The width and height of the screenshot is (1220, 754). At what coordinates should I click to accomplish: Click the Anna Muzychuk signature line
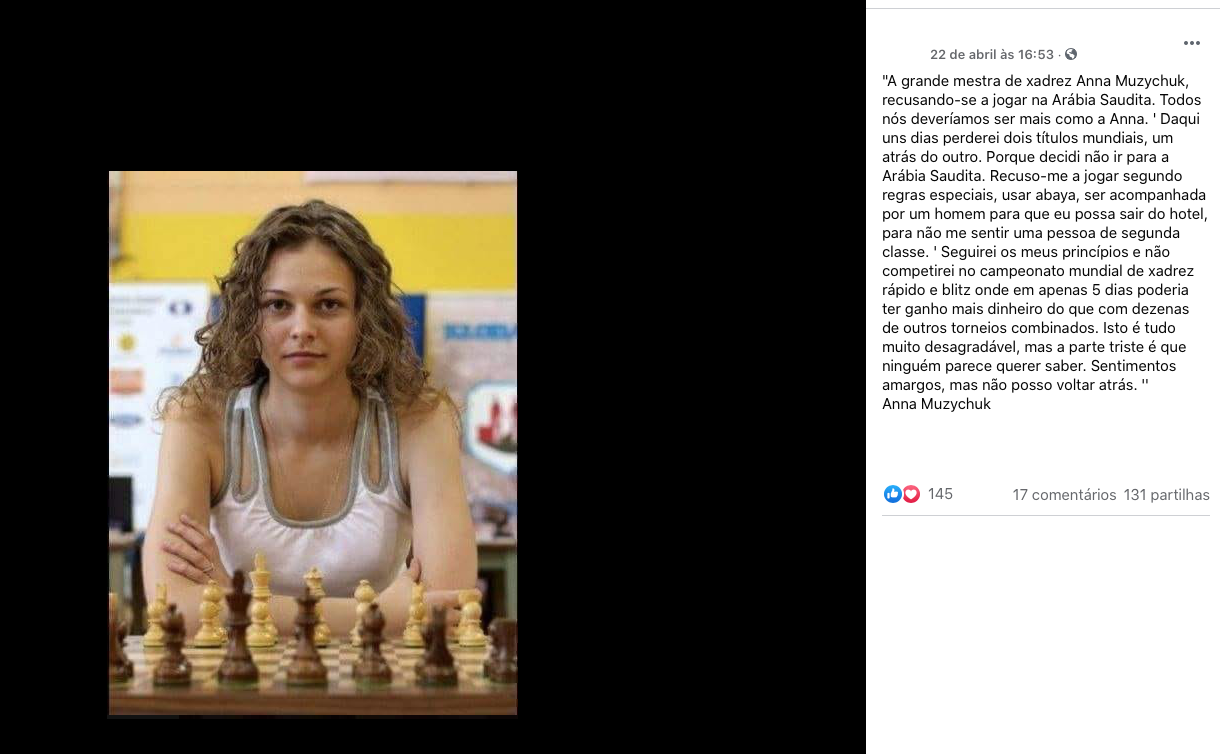936,404
